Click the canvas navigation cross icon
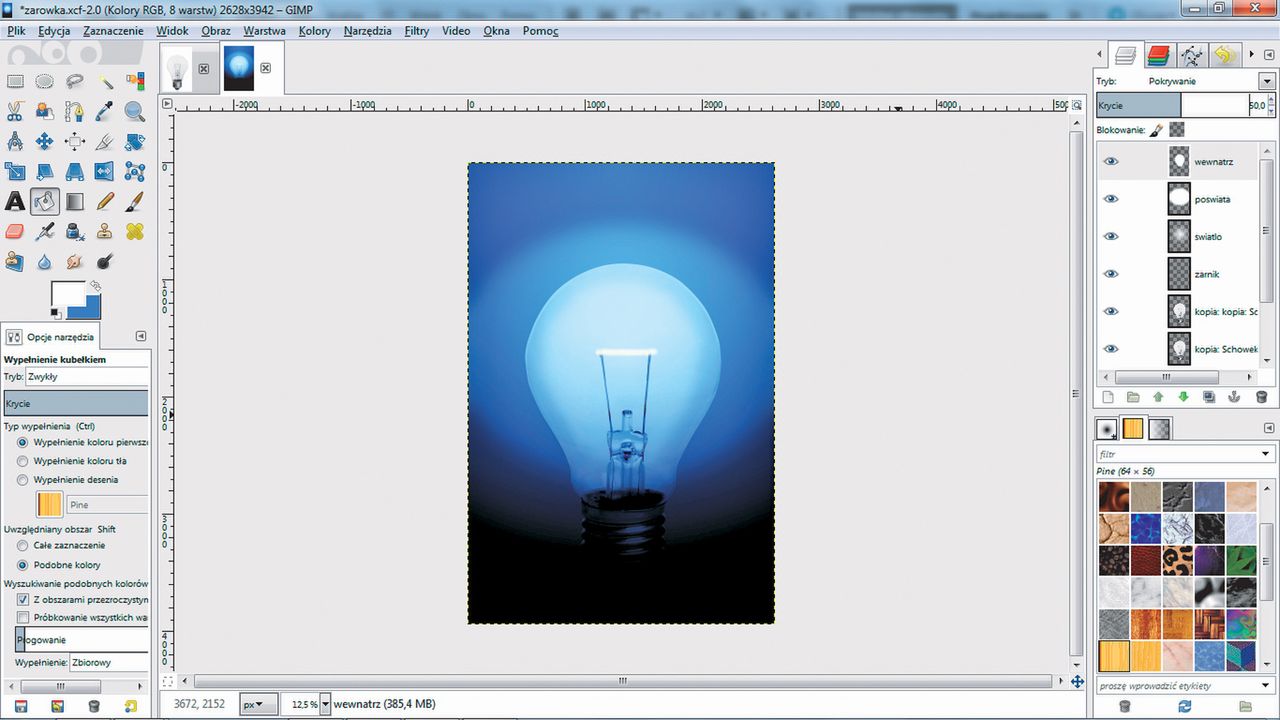The image size is (1280, 720). pyautogui.click(x=1077, y=681)
